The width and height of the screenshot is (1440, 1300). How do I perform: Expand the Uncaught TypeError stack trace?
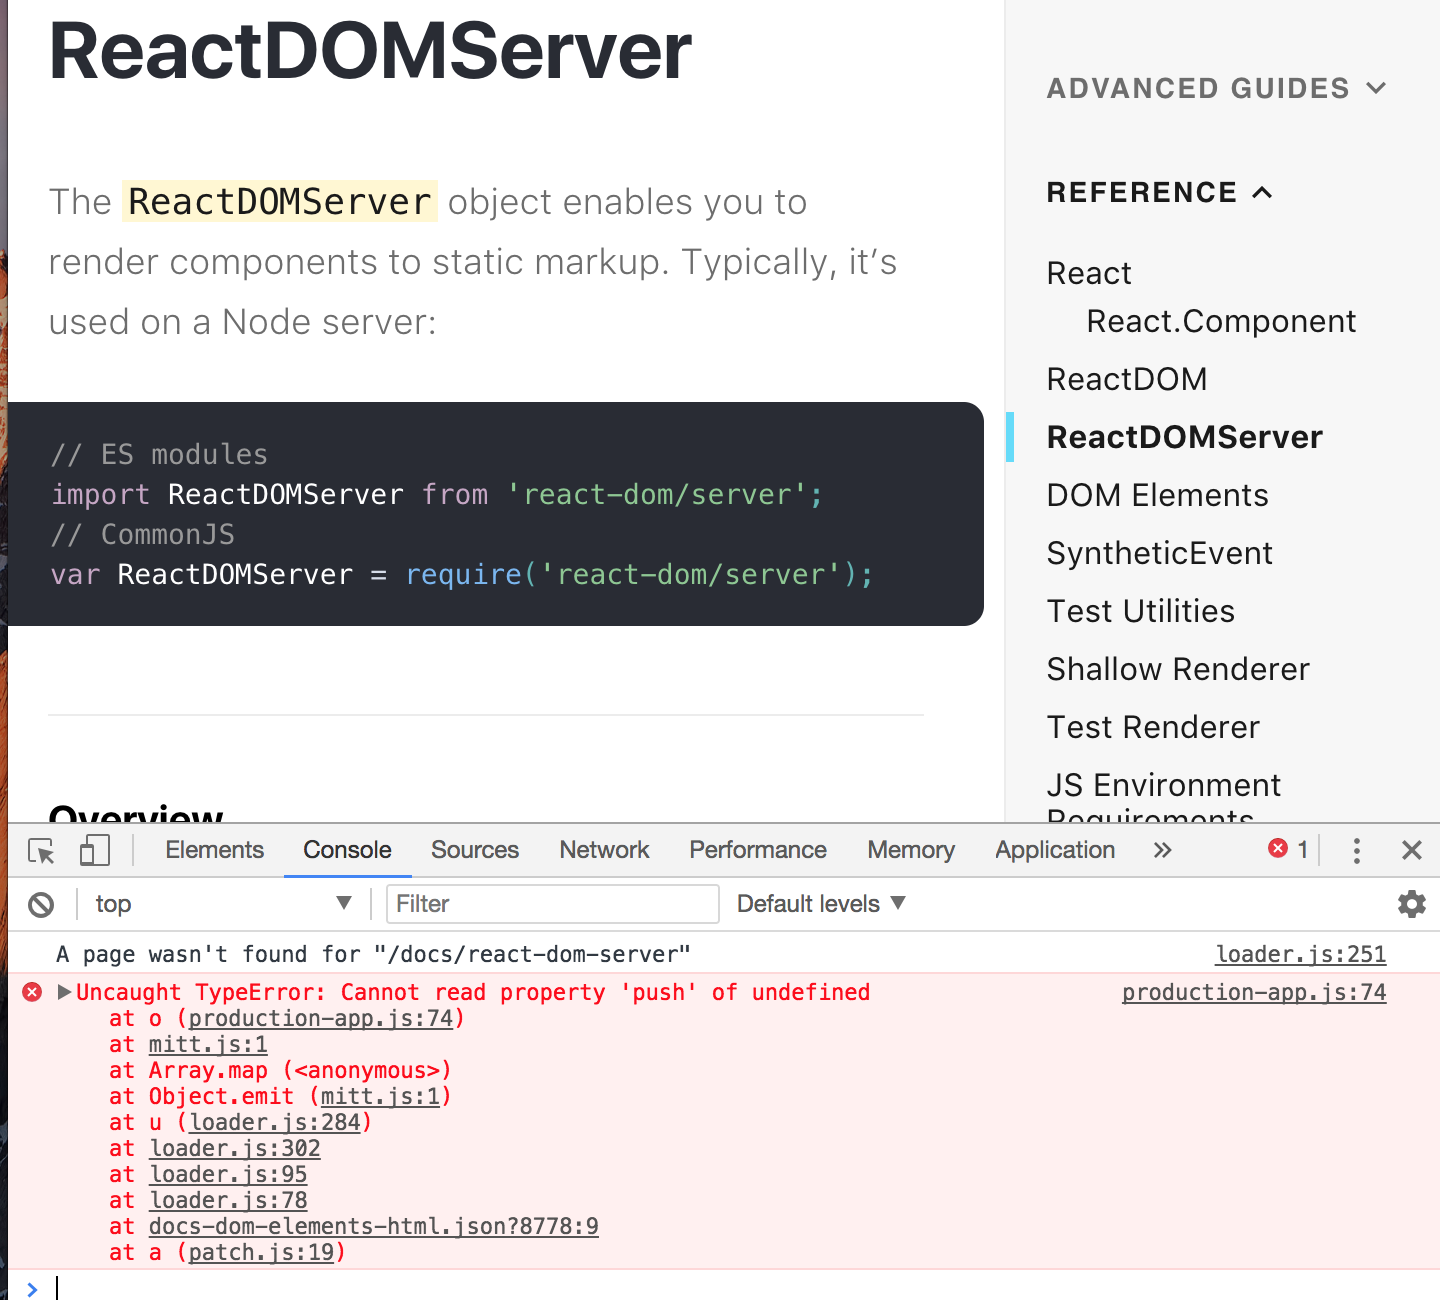coord(65,992)
